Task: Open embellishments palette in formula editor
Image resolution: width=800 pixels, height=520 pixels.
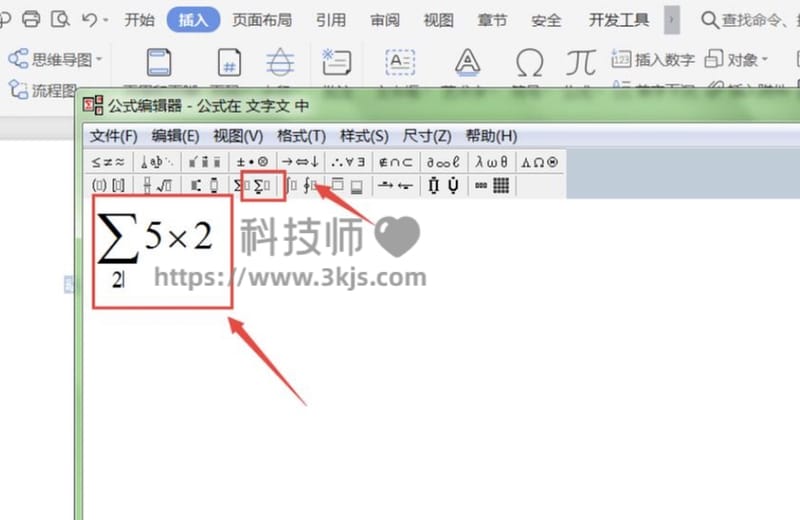Action: click(x=205, y=162)
